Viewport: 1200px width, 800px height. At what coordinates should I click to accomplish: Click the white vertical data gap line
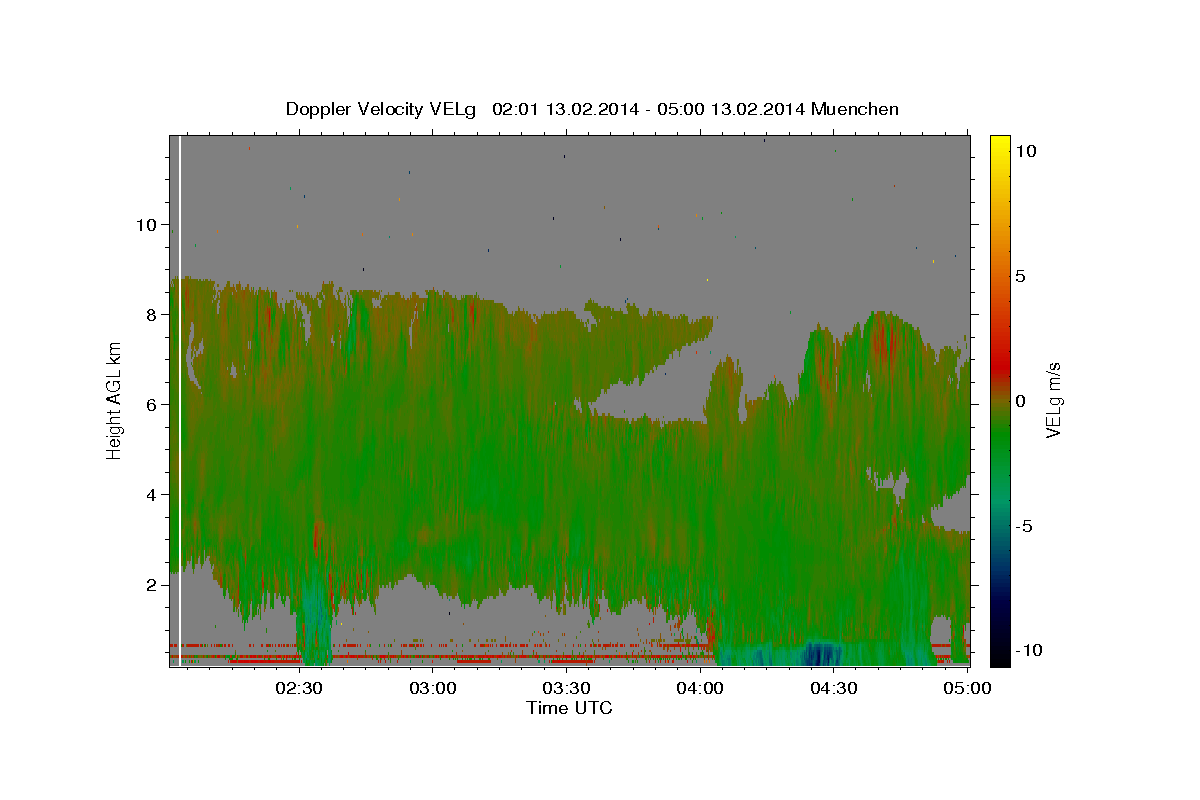point(179,400)
